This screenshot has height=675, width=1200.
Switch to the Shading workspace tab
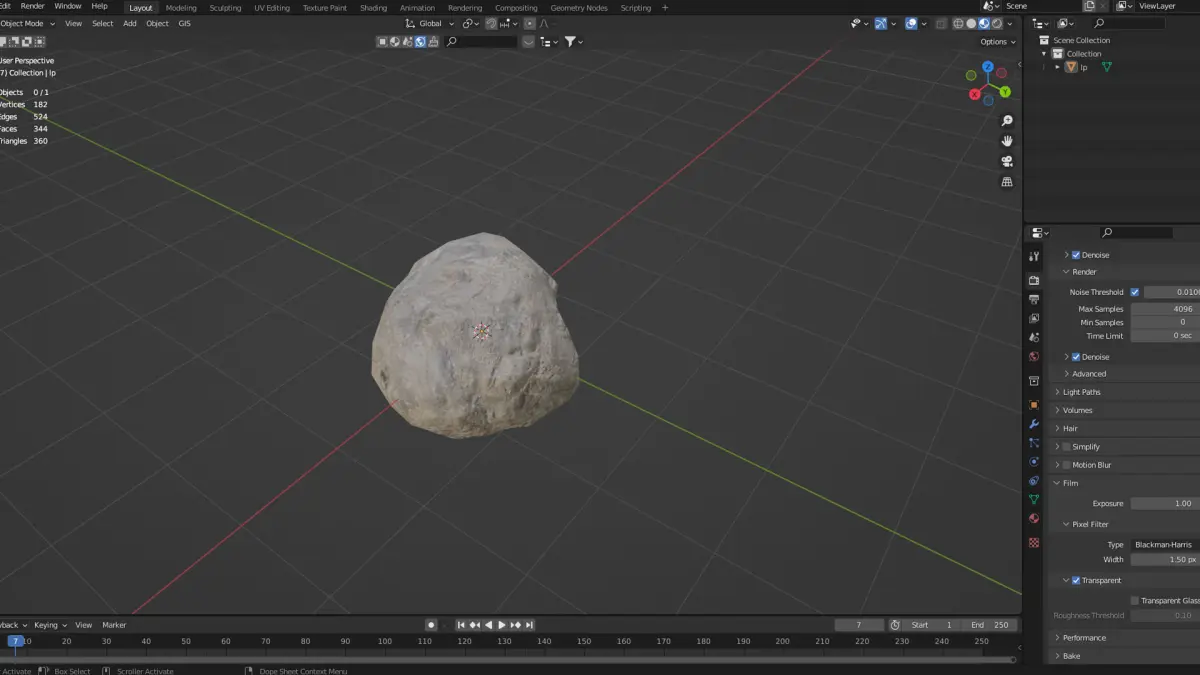pos(373,8)
